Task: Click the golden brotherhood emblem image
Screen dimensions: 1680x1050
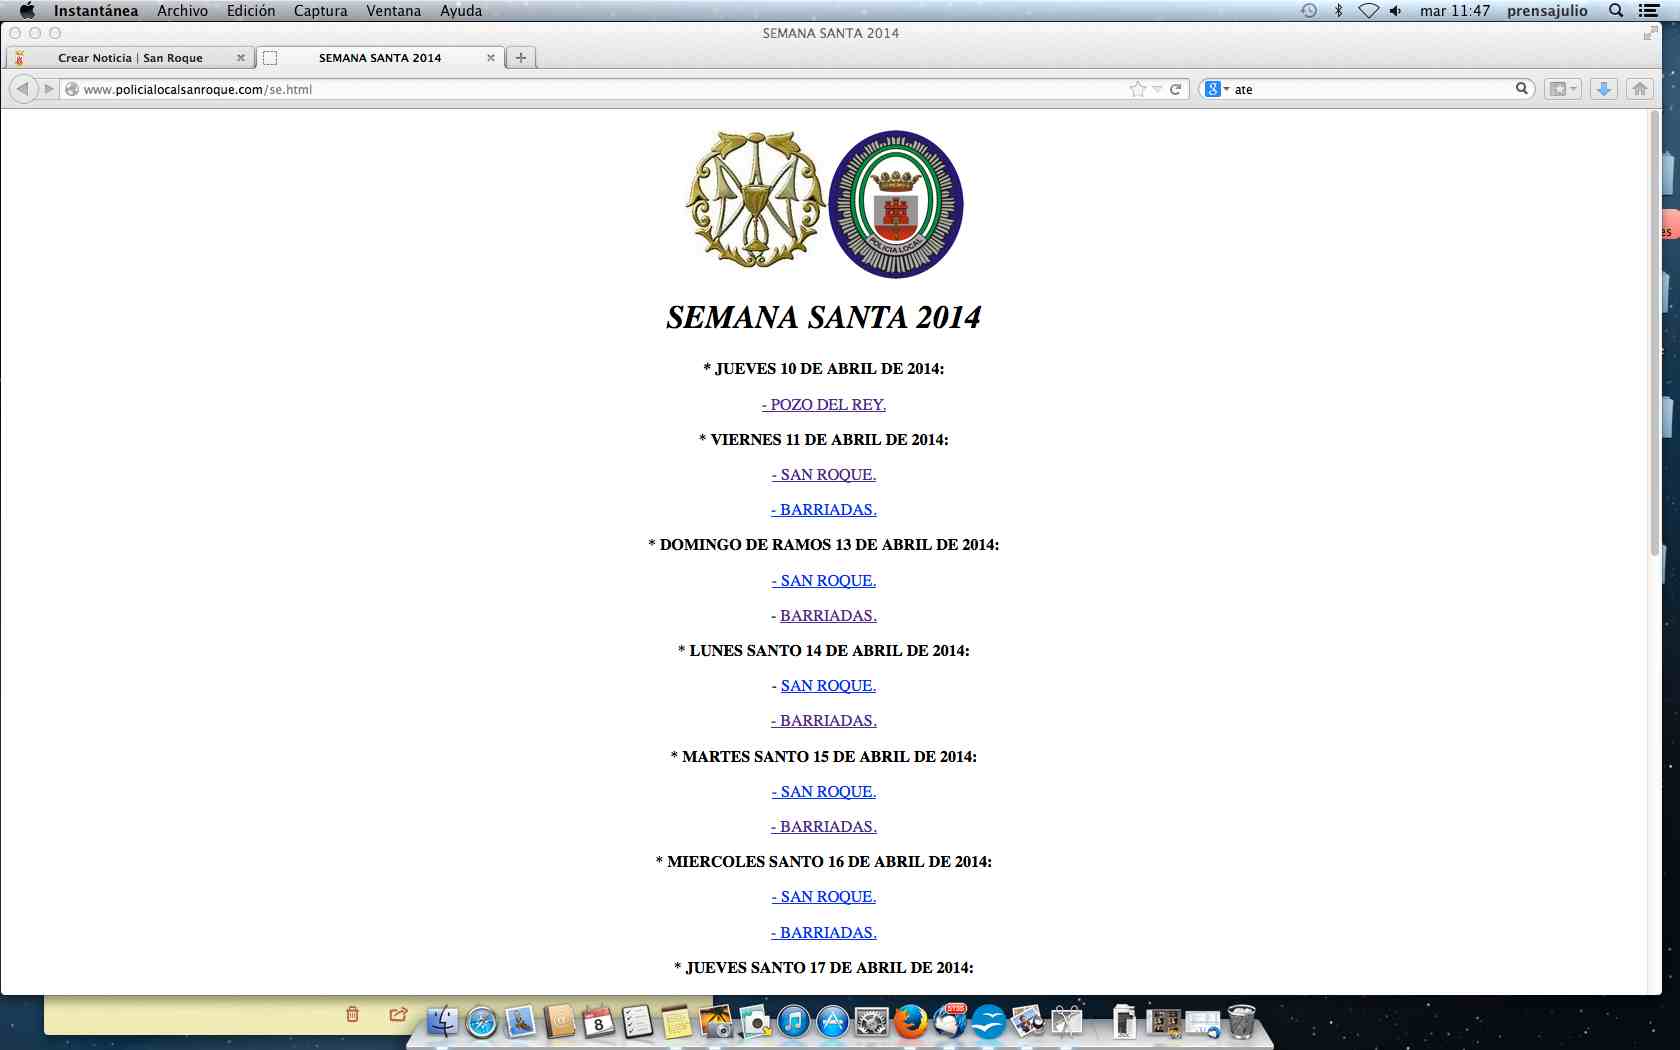Action: tap(756, 200)
